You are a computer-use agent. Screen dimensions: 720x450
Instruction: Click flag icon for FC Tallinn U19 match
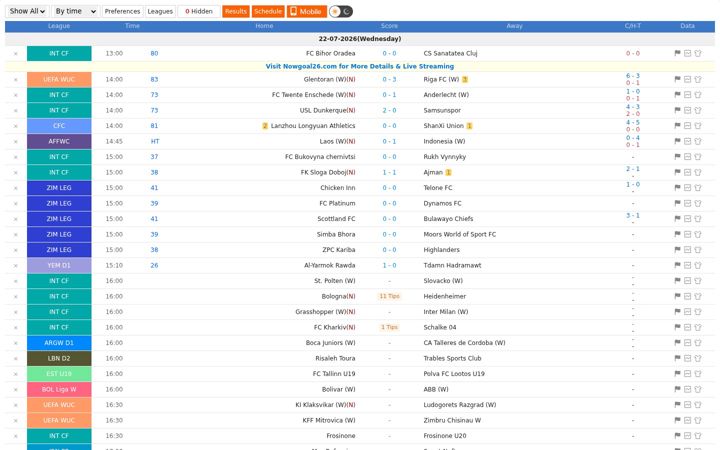(677, 374)
